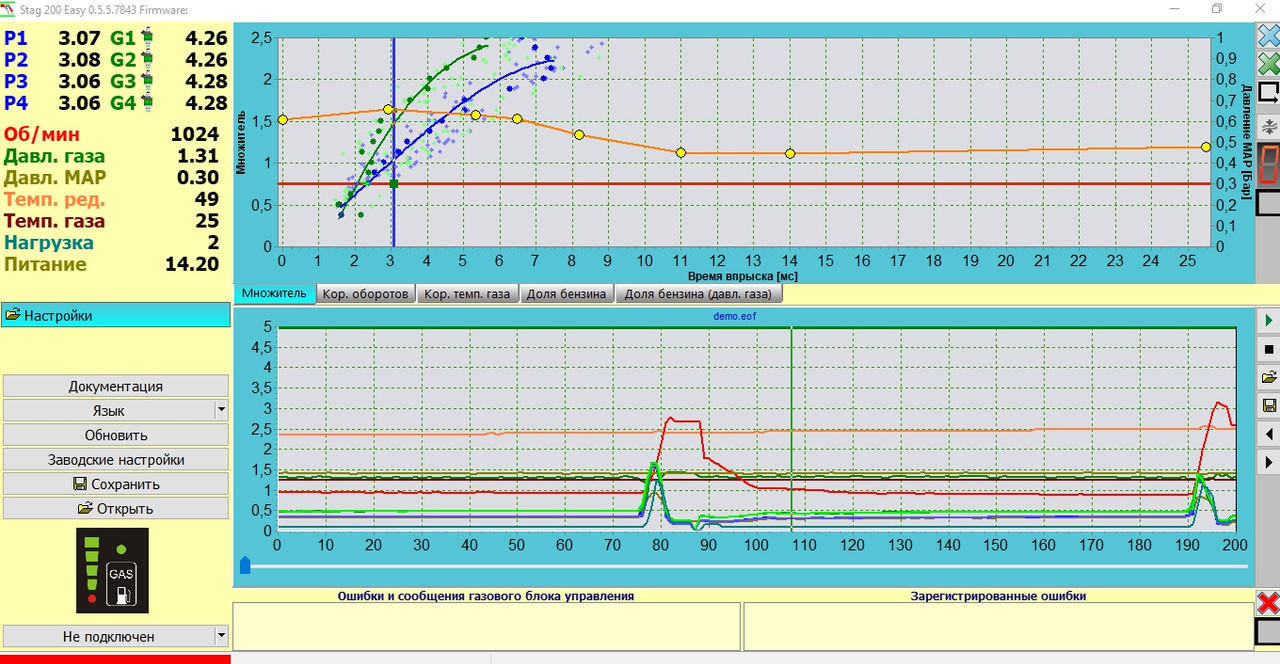The image size is (1280, 664).
Task: Open the connection dropdown arrow
Action: (221, 636)
